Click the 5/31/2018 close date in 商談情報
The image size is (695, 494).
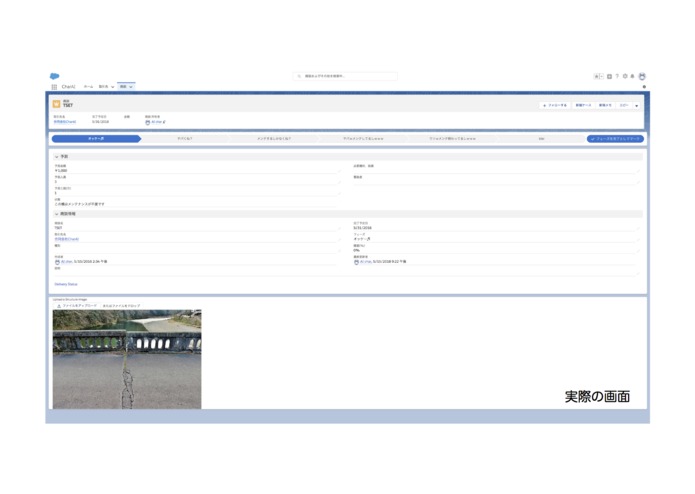363,228
